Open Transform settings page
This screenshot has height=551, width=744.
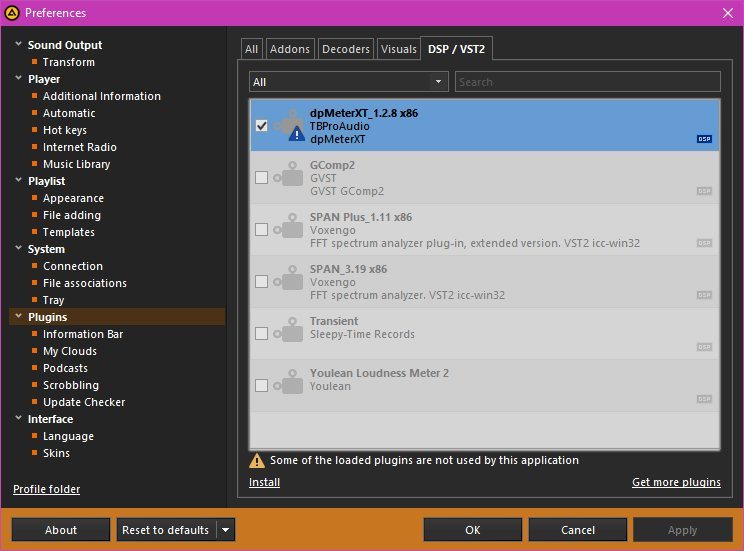pyautogui.click(x=69, y=62)
